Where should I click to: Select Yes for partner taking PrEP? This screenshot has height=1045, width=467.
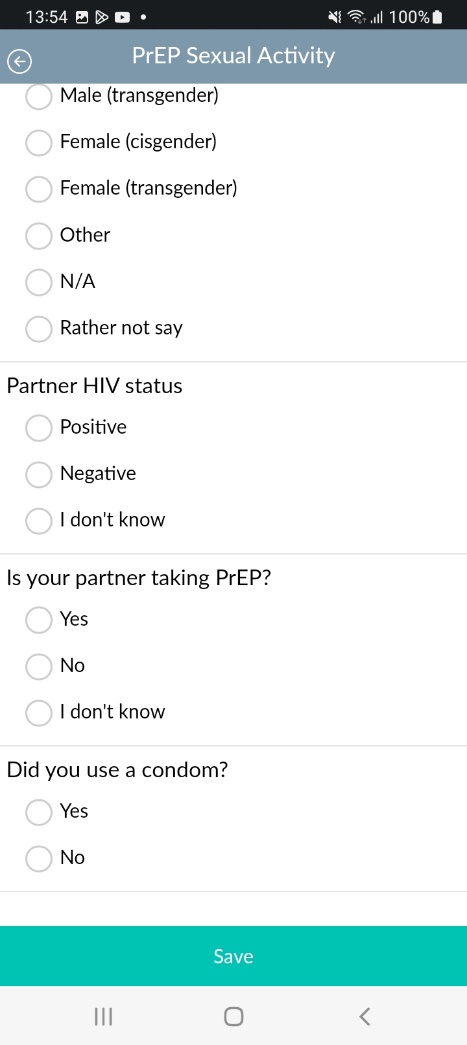(39, 619)
